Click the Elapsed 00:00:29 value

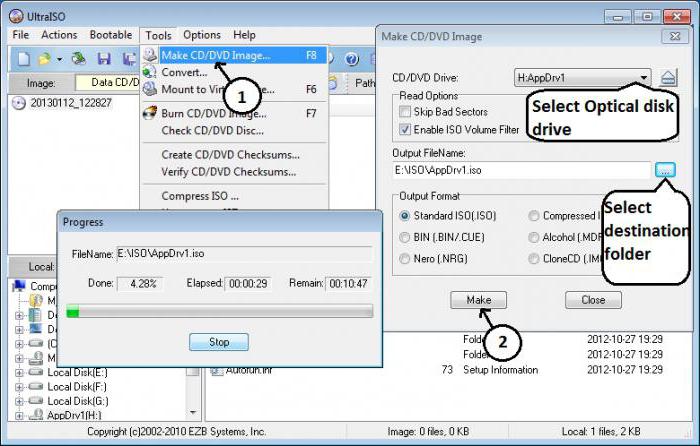coord(248,283)
